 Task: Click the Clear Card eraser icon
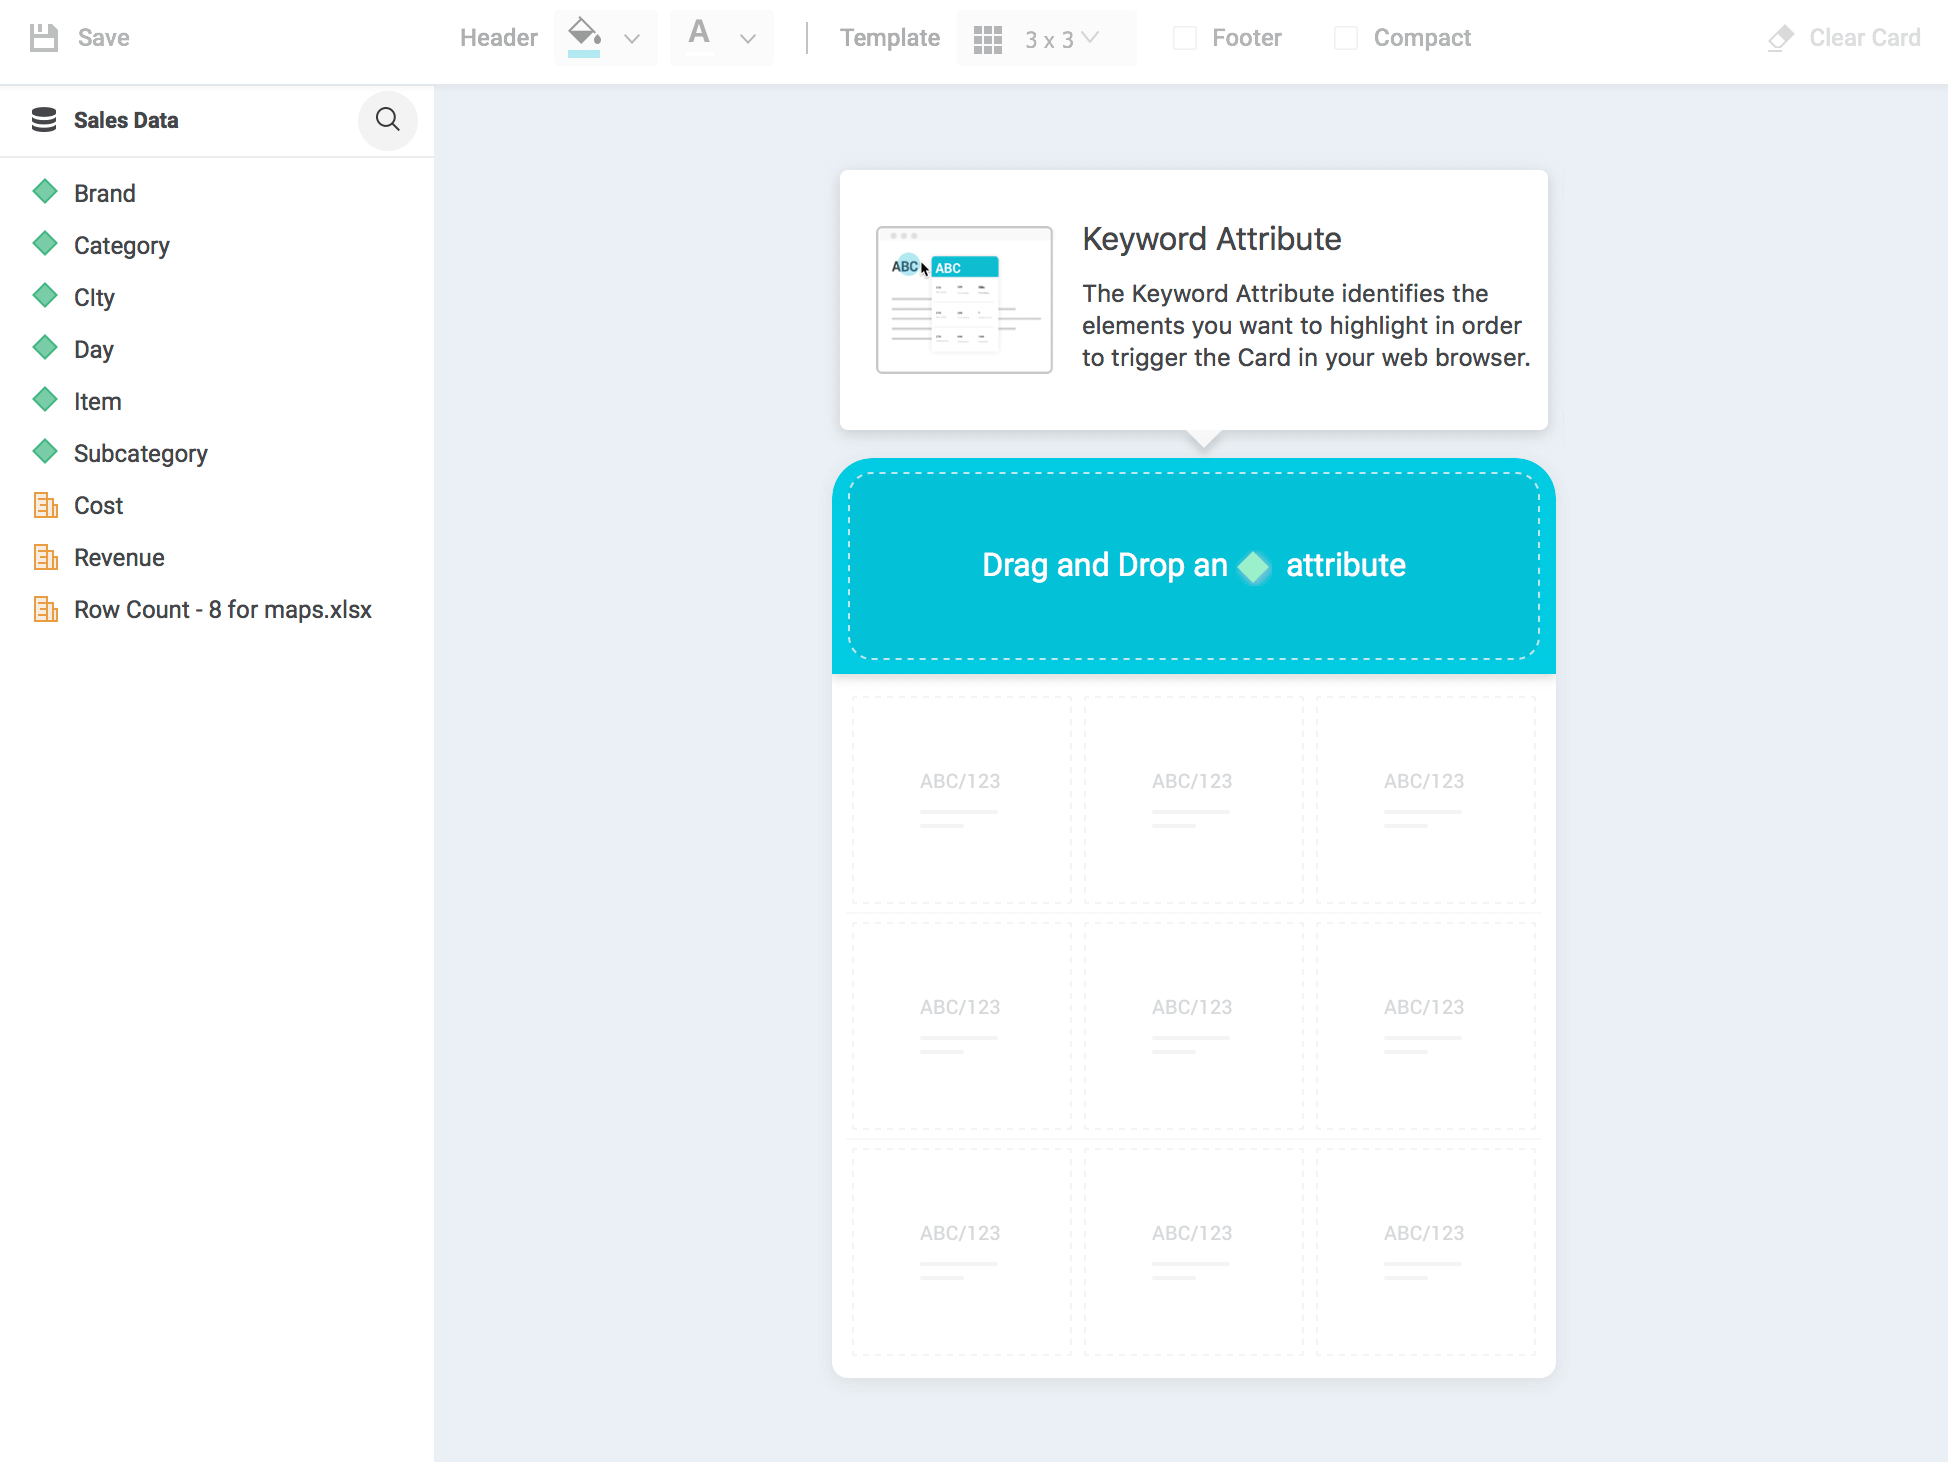coord(1780,38)
